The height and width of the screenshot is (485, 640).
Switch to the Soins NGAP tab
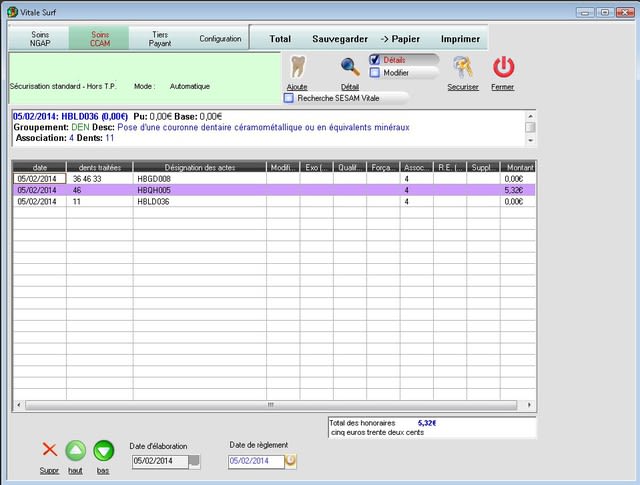tap(40, 39)
